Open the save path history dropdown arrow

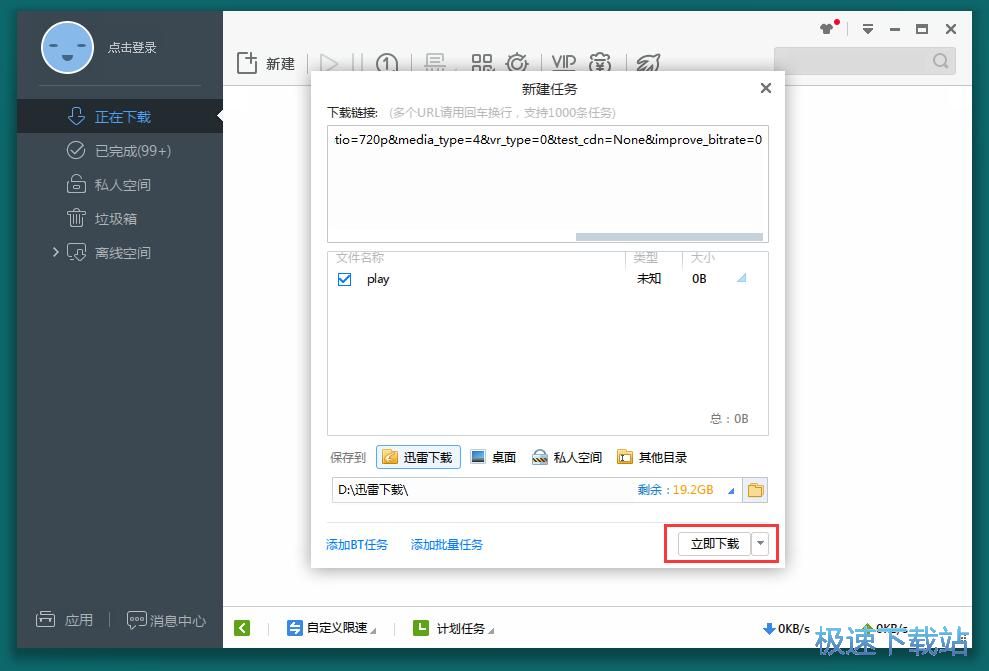click(731, 491)
